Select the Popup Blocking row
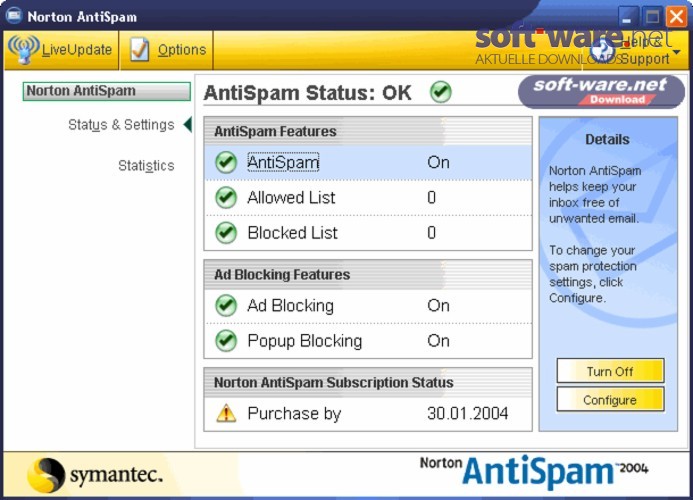693x500 pixels. (x=368, y=341)
